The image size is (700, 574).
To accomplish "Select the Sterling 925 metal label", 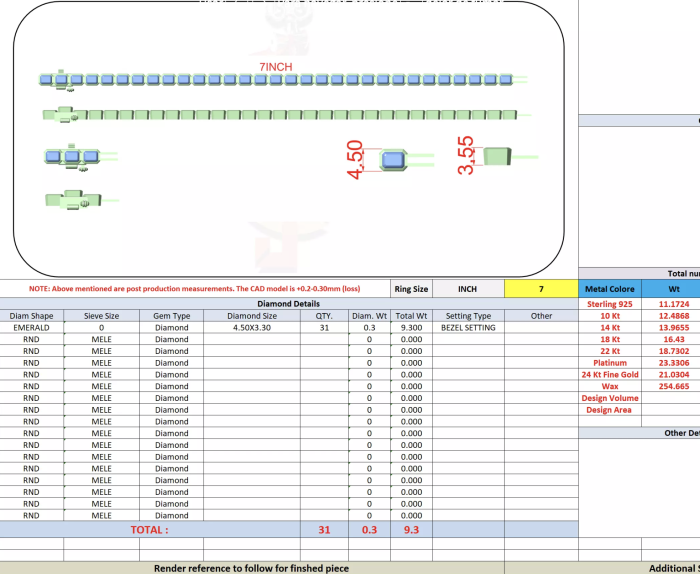I will tap(609, 303).
